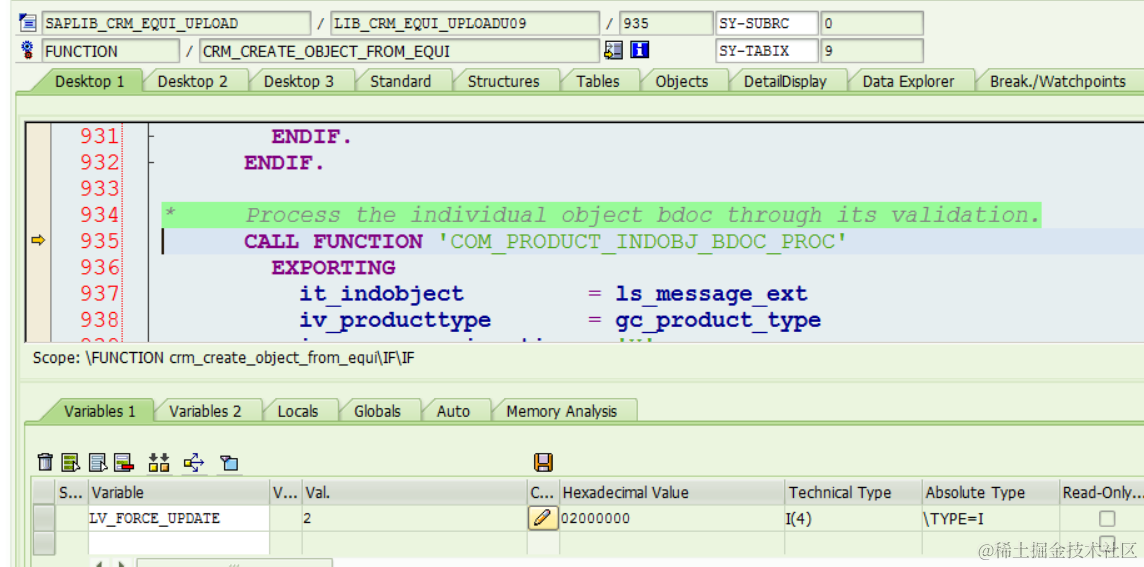Image resolution: width=1144 pixels, height=567 pixels.
Task: Click the line number field showing 935
Action: tap(666, 23)
